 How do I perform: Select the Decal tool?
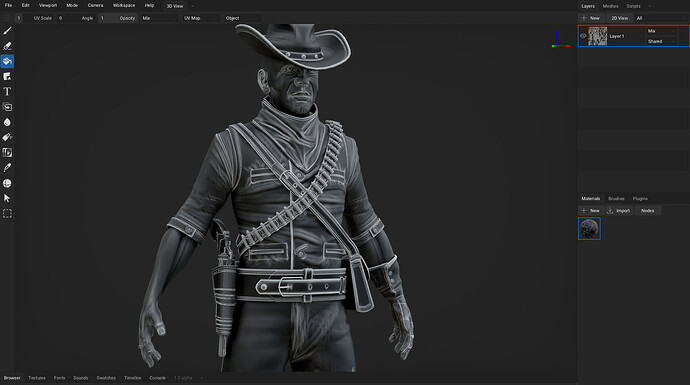pyautogui.click(x=7, y=77)
